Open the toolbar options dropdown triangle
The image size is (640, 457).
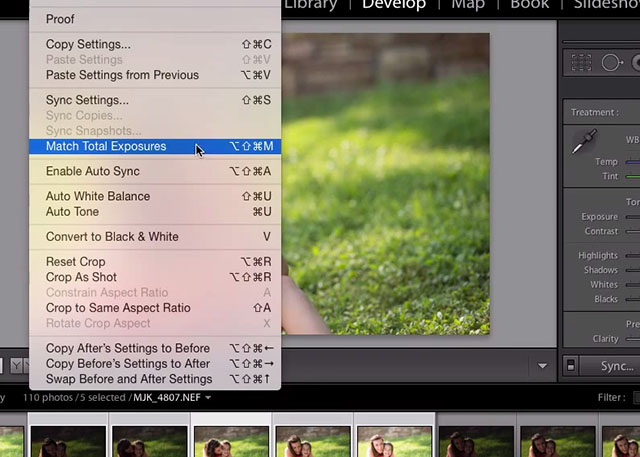(x=542, y=366)
